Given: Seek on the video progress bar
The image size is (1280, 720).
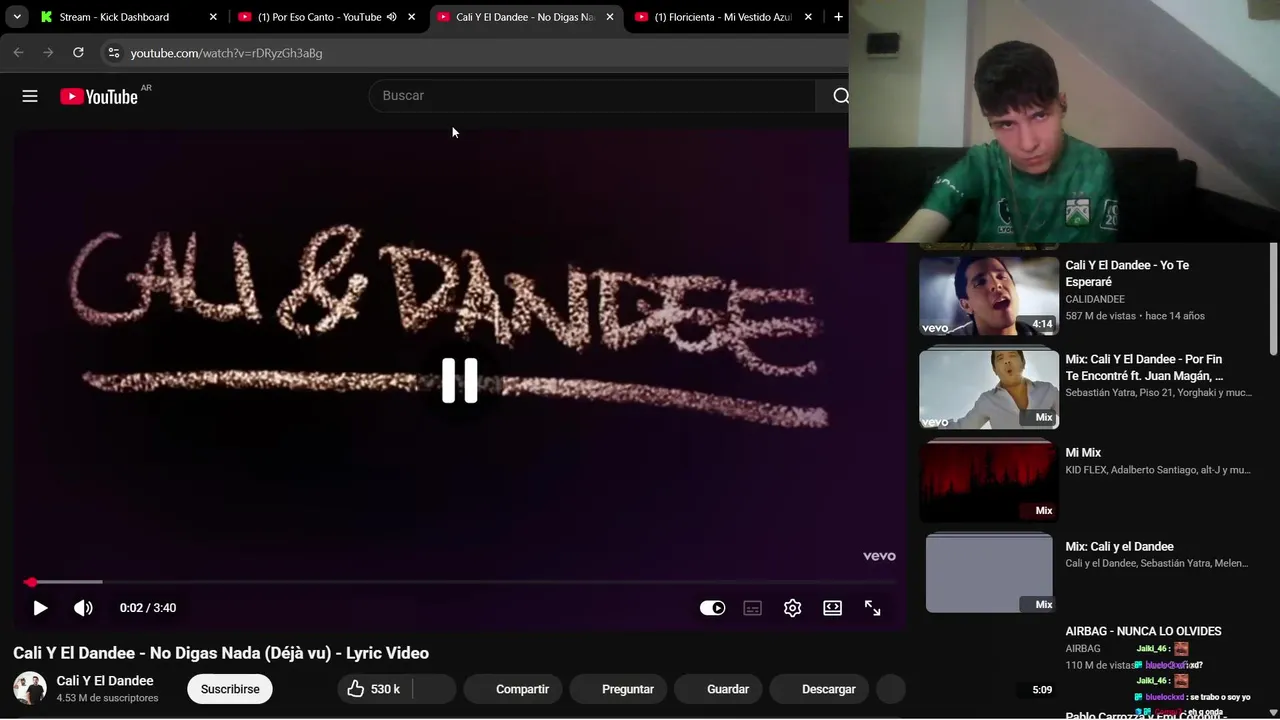Looking at the screenshot, I should point(460,581).
